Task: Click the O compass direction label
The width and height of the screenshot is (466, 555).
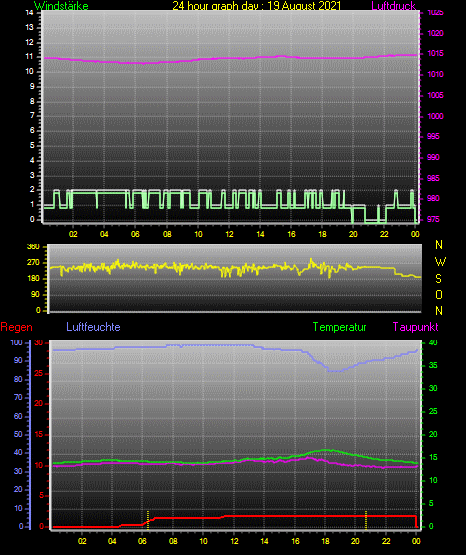Action: tap(439, 294)
